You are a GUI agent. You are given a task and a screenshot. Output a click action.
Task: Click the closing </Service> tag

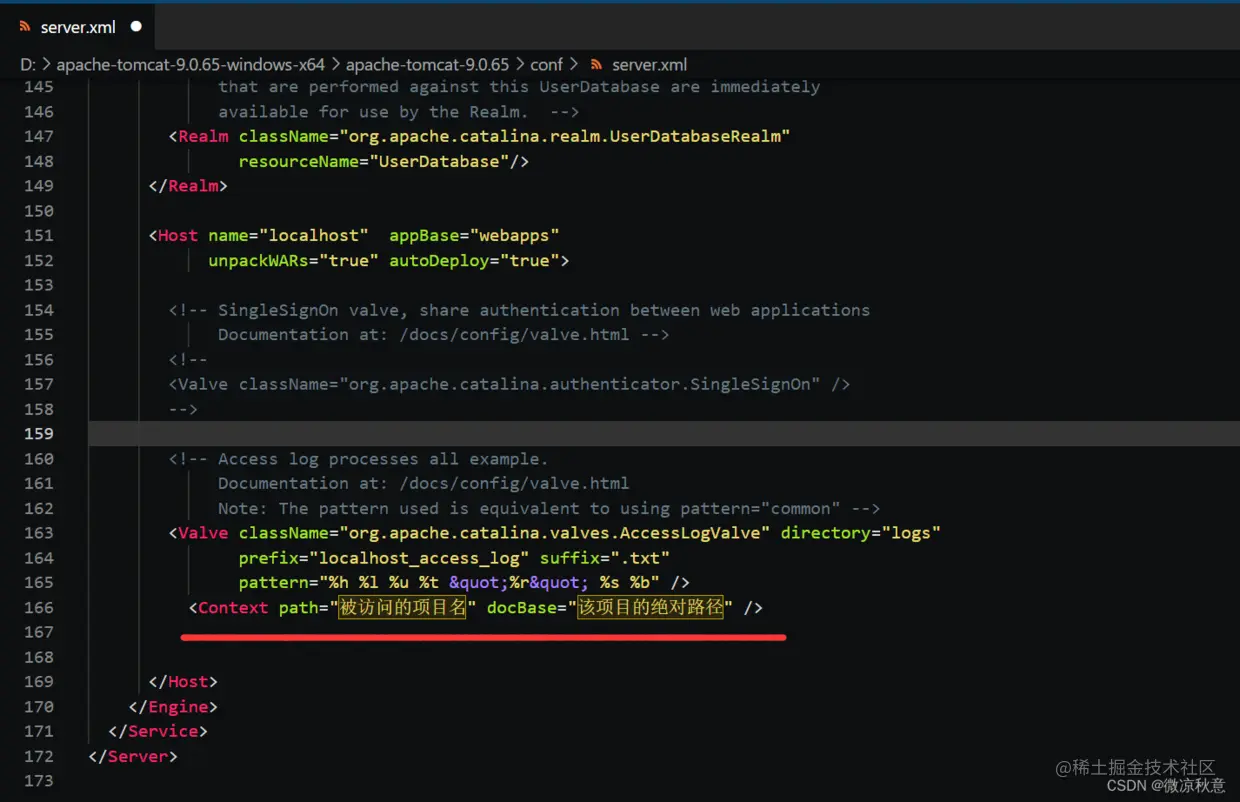click(x=158, y=731)
